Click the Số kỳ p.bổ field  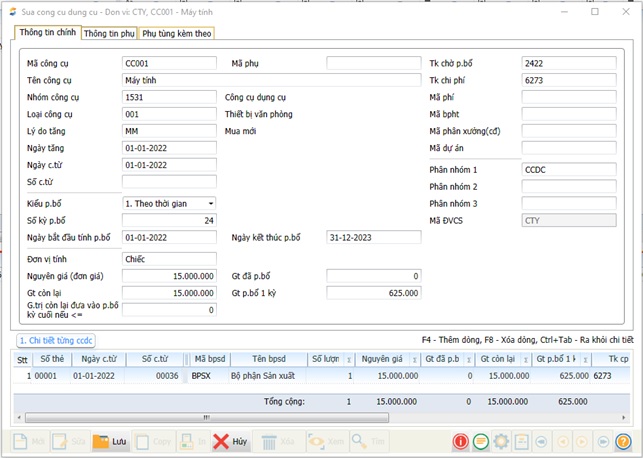(168, 220)
